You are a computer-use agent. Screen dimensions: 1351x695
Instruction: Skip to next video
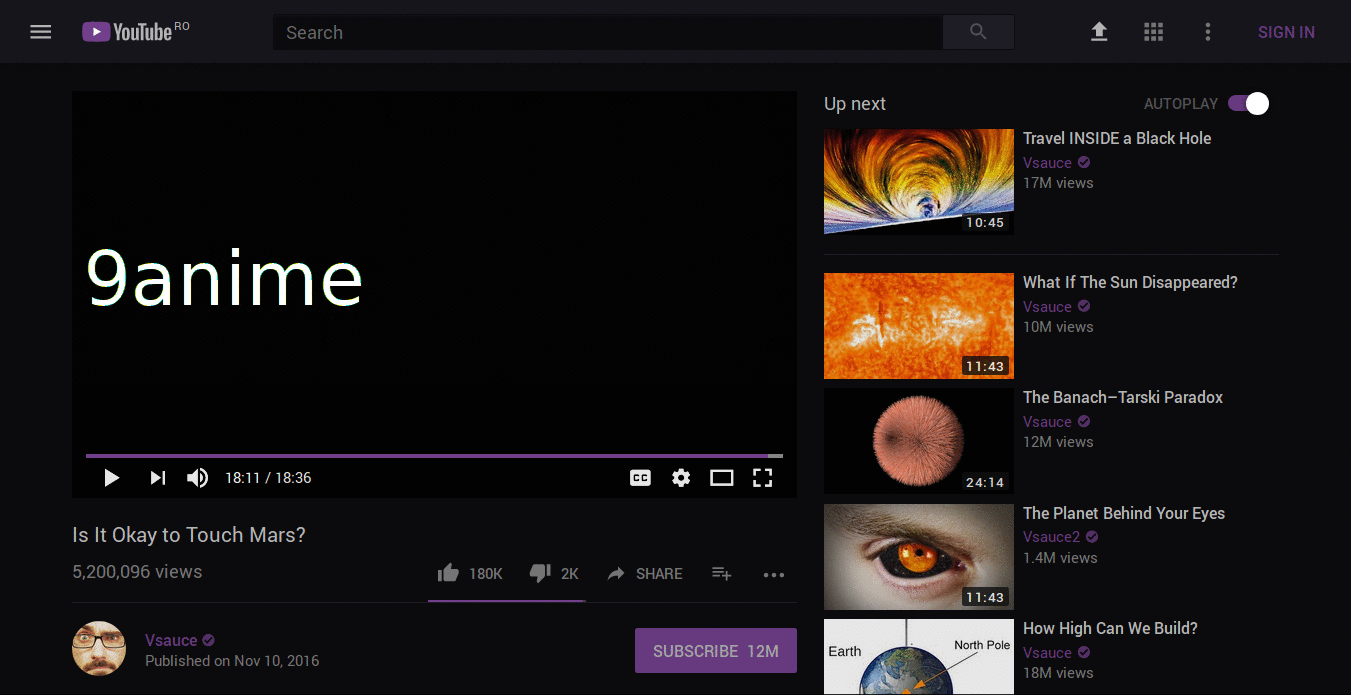tap(157, 478)
